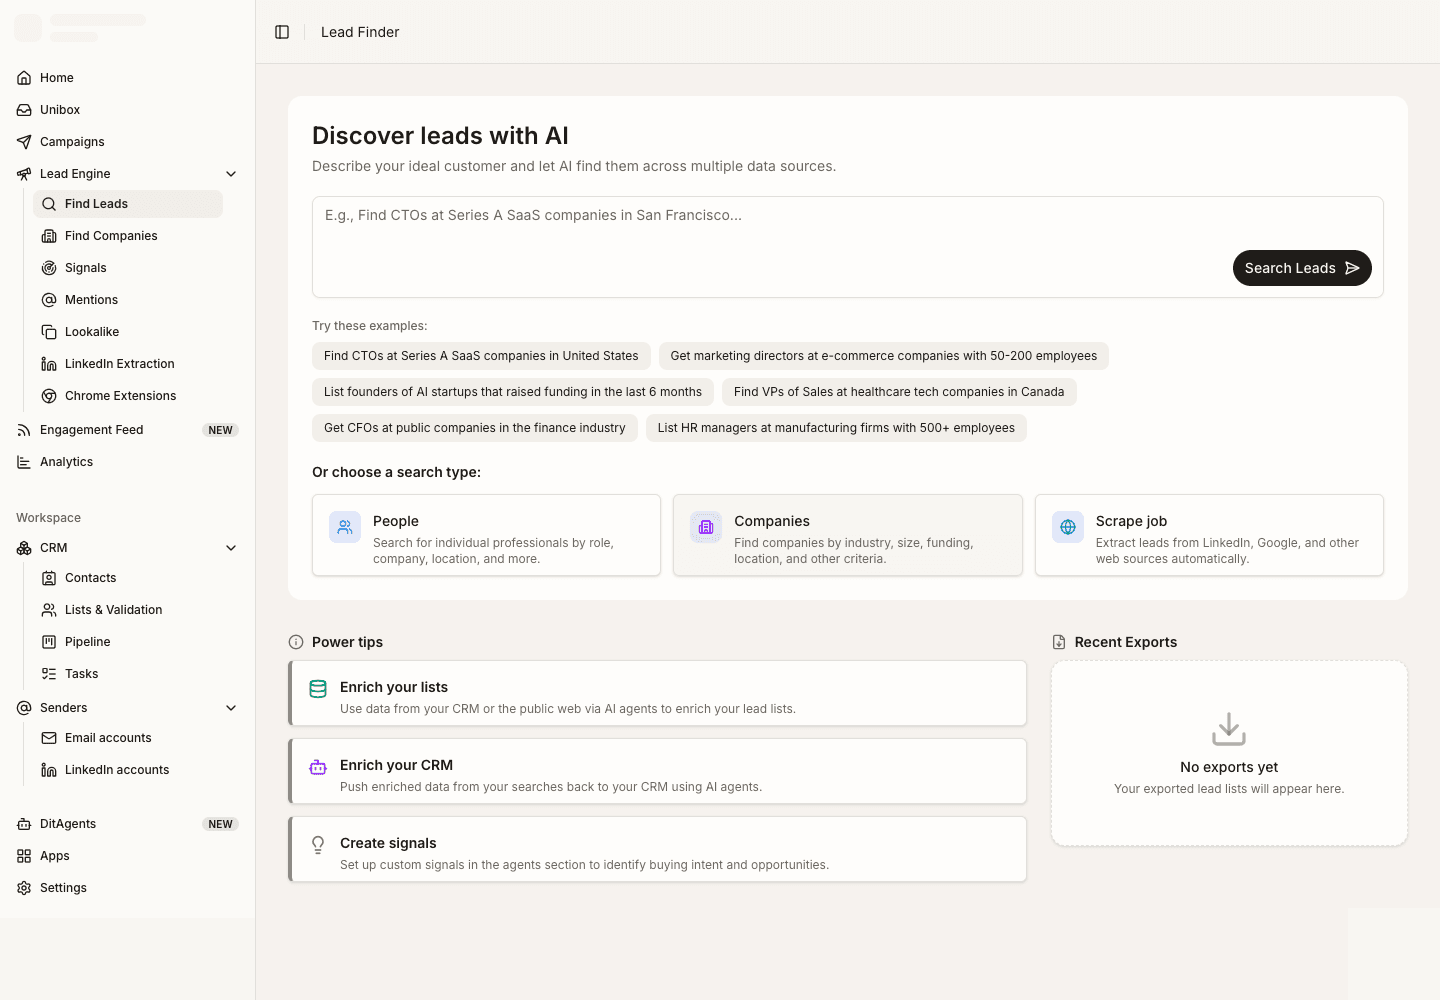Click the Tasks checklist icon
The height and width of the screenshot is (1000, 1440).
click(49, 674)
